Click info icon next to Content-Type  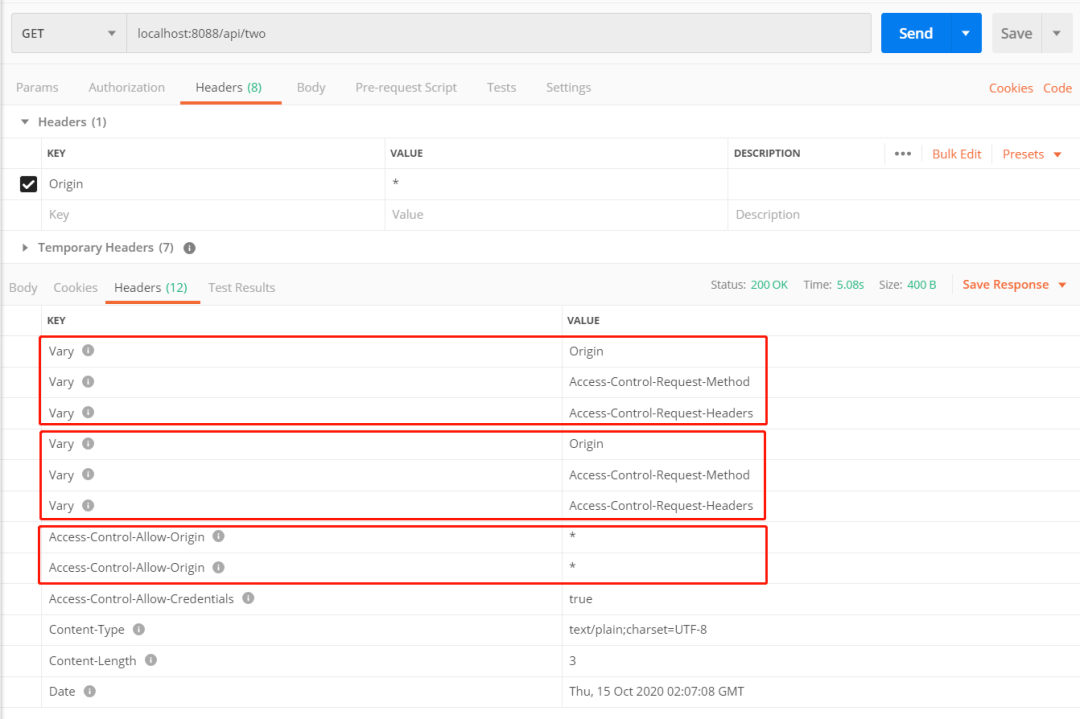[138, 629]
